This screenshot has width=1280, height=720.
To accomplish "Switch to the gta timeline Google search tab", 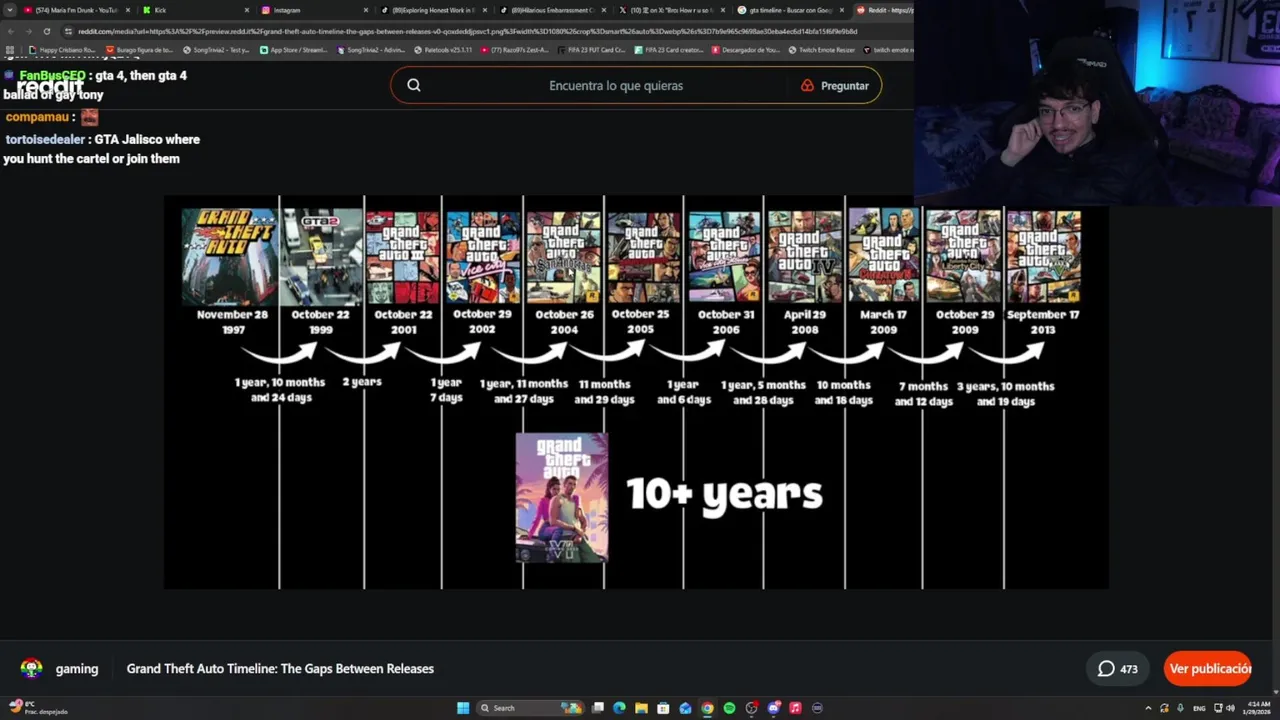I will (x=790, y=10).
